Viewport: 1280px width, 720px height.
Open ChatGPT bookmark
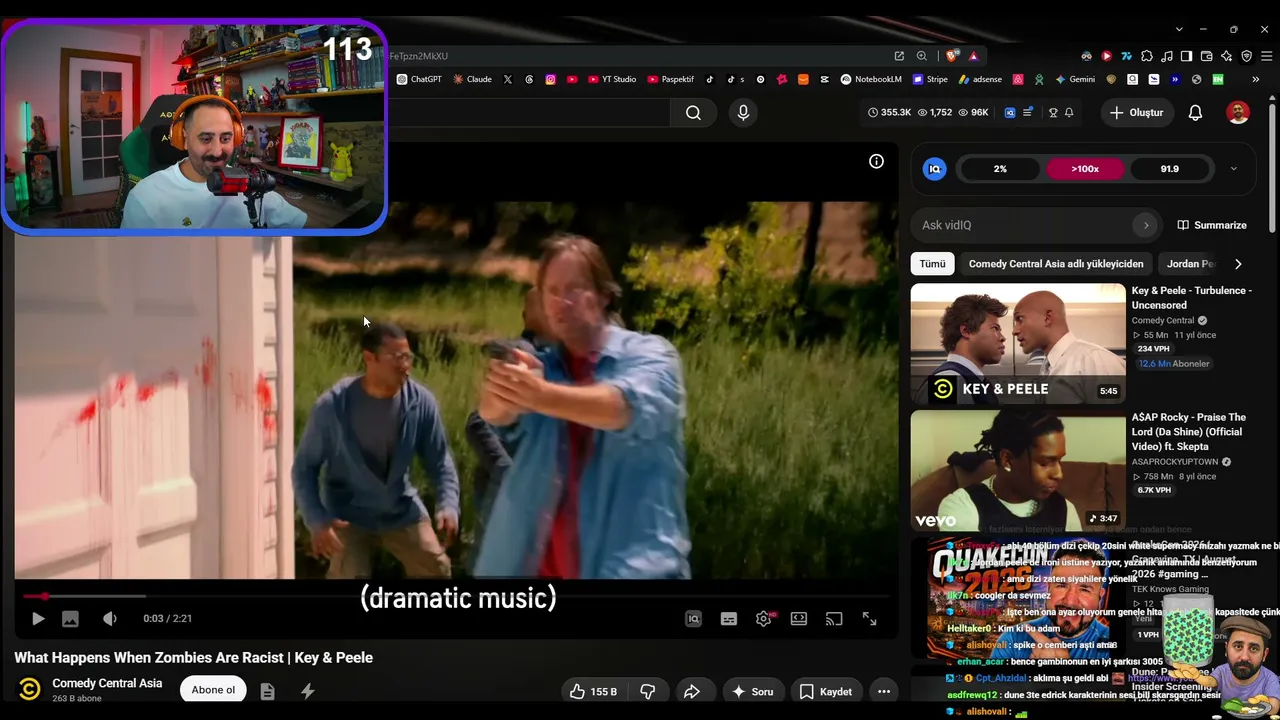point(419,79)
